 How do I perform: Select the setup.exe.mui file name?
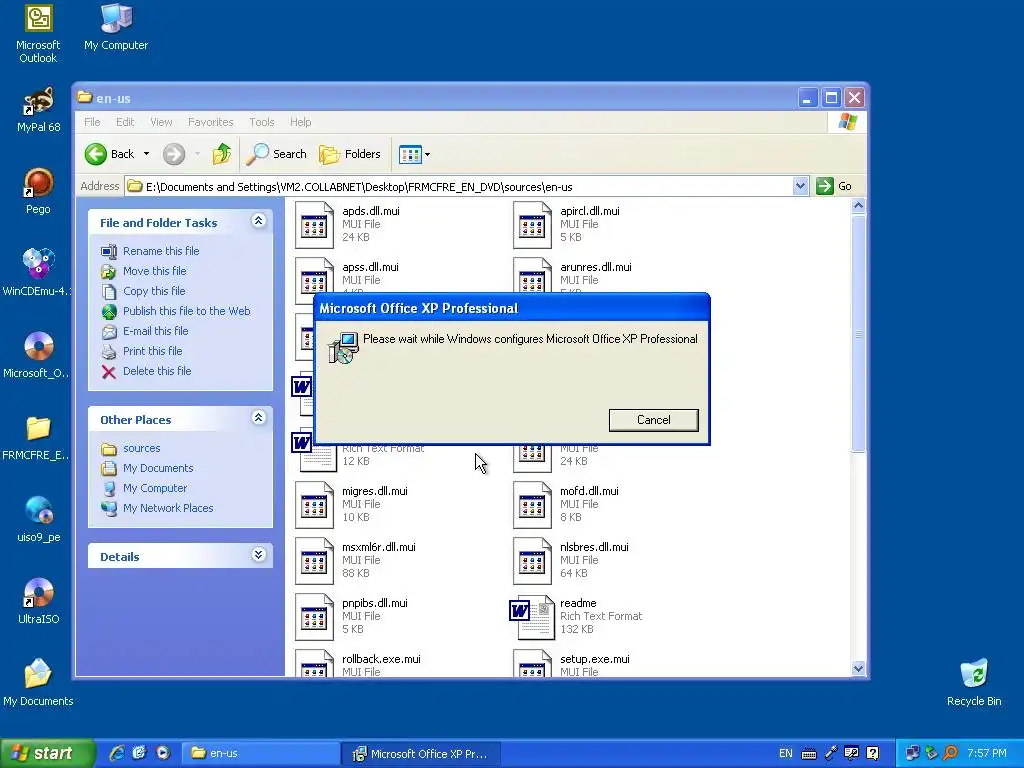pyautogui.click(x=594, y=659)
